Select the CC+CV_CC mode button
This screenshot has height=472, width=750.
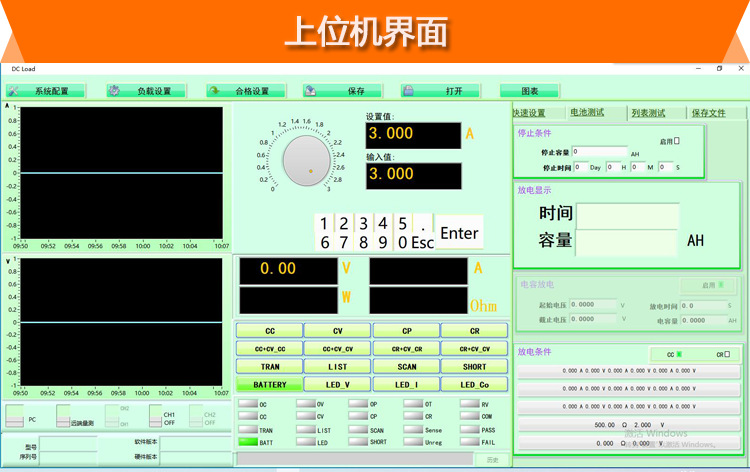click(x=270, y=349)
